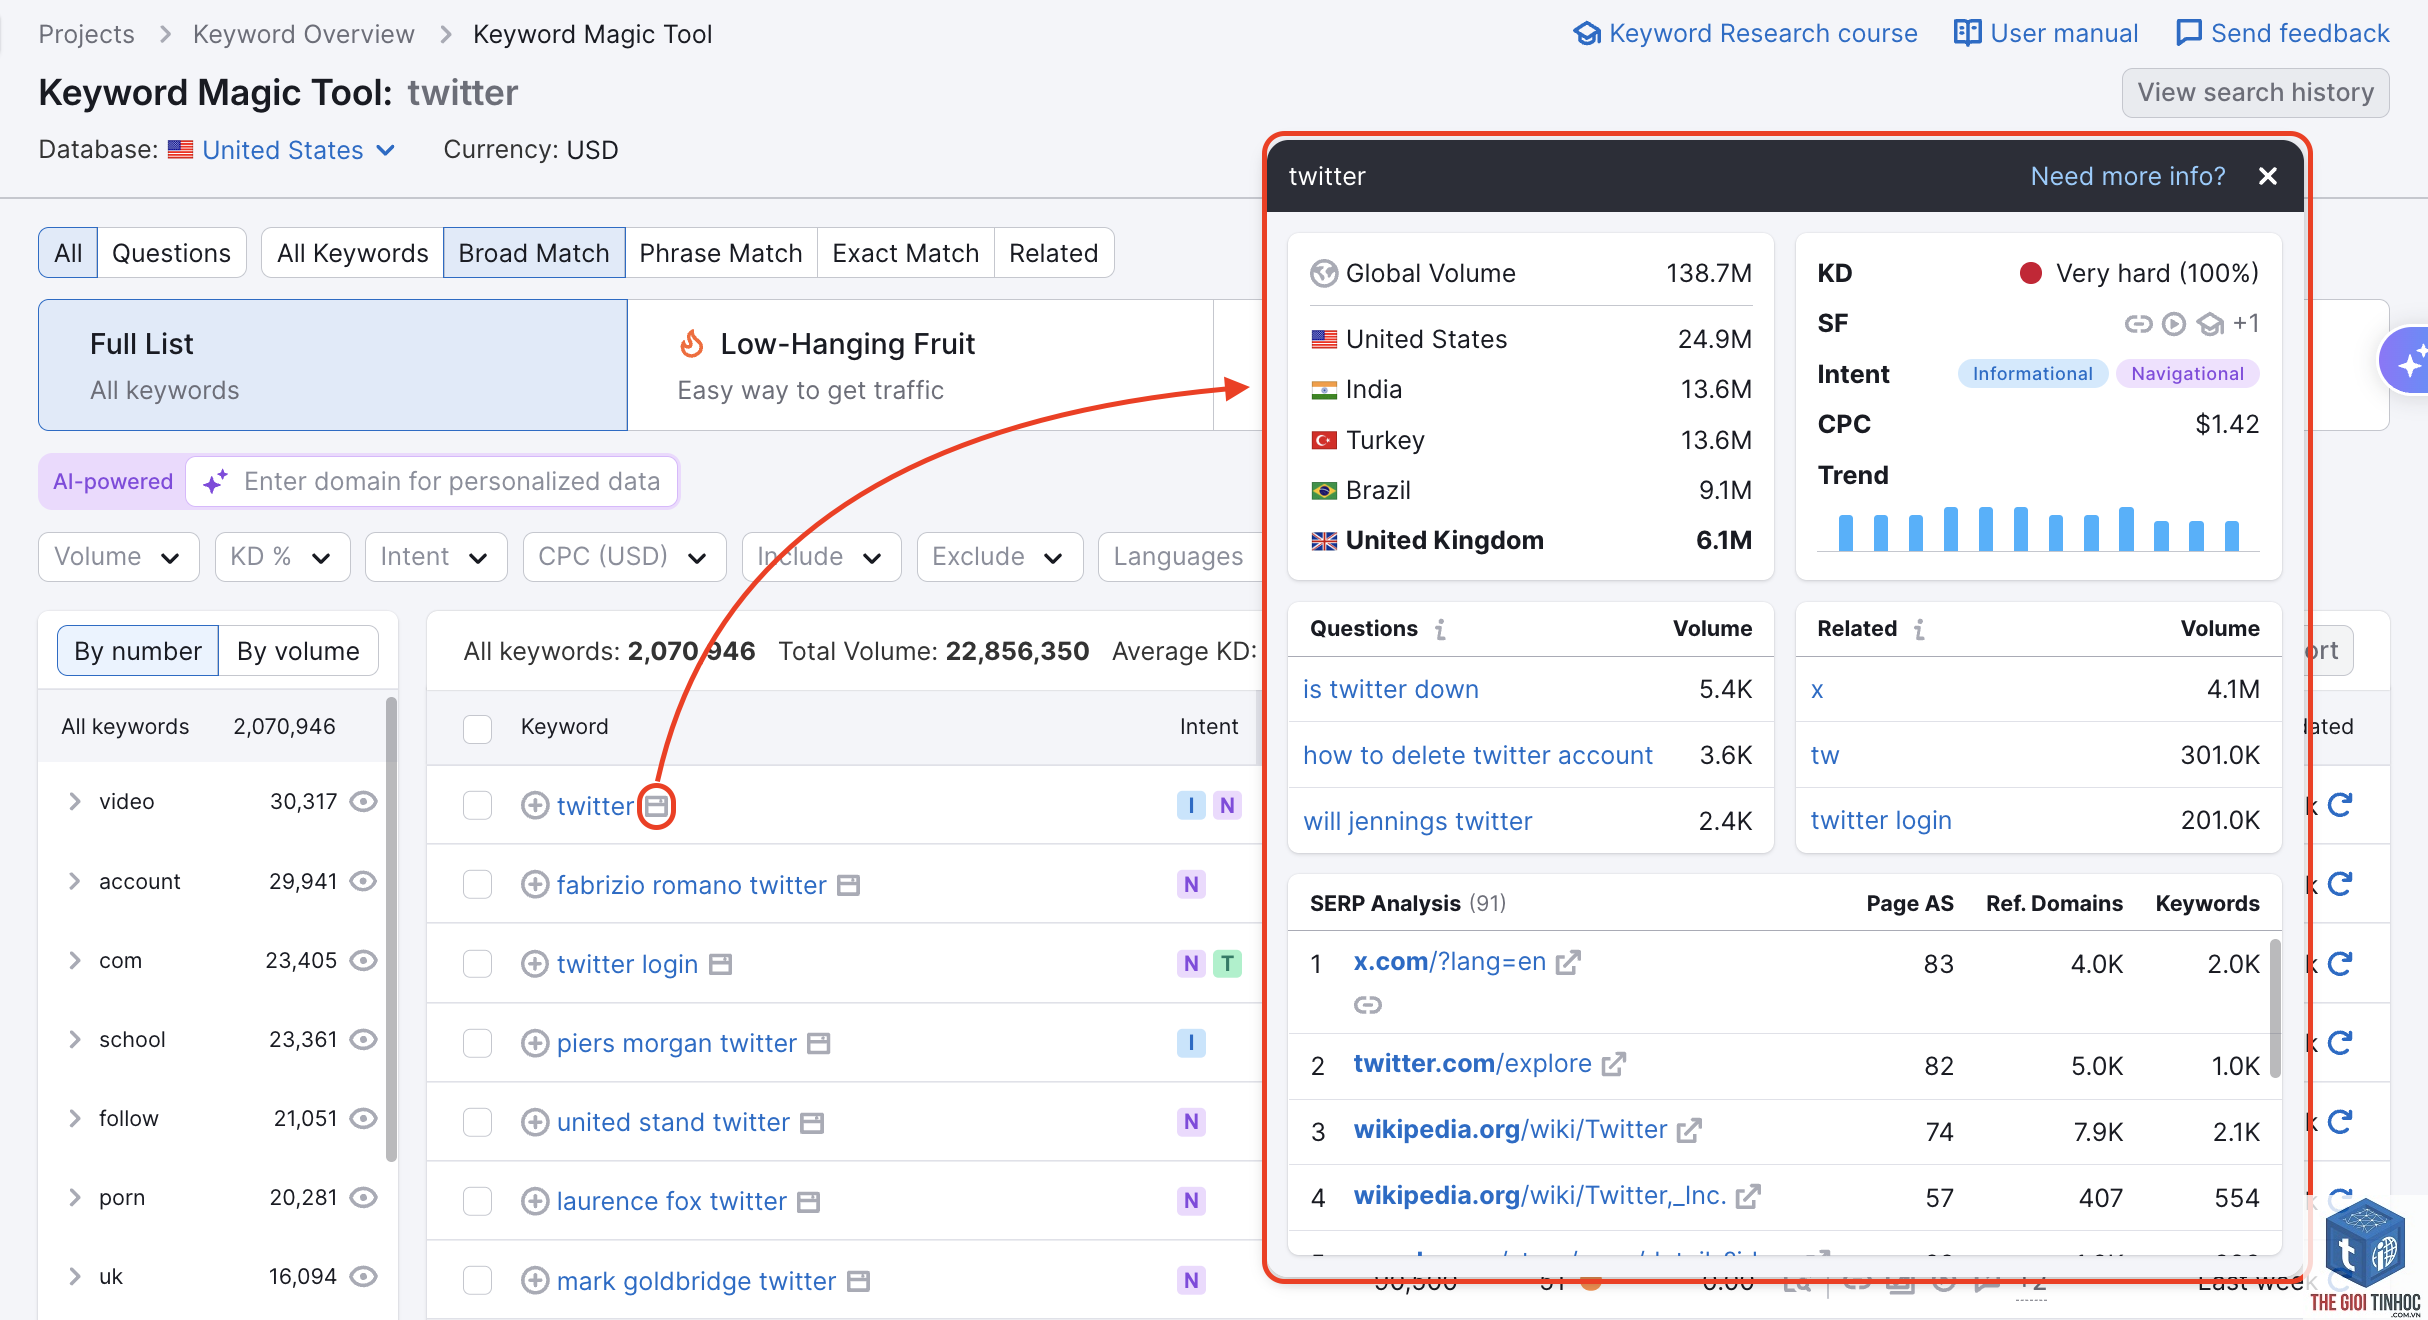Expand the com keyword group

74,960
